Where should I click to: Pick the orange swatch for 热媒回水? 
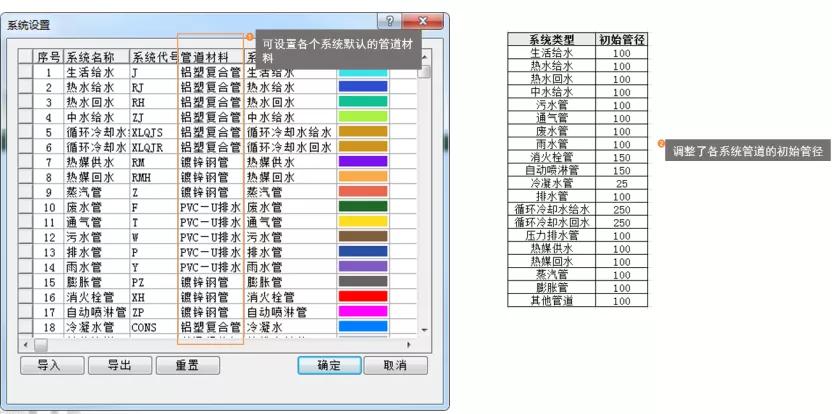pyautogui.click(x=363, y=176)
